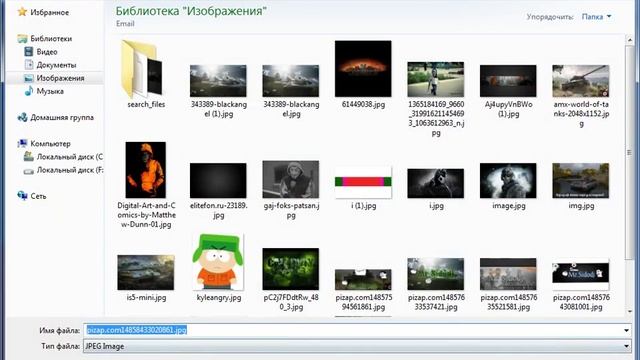Select thumbnail 343389-blackangel (1).jpg
The image size is (640, 360).
click(x=218, y=81)
